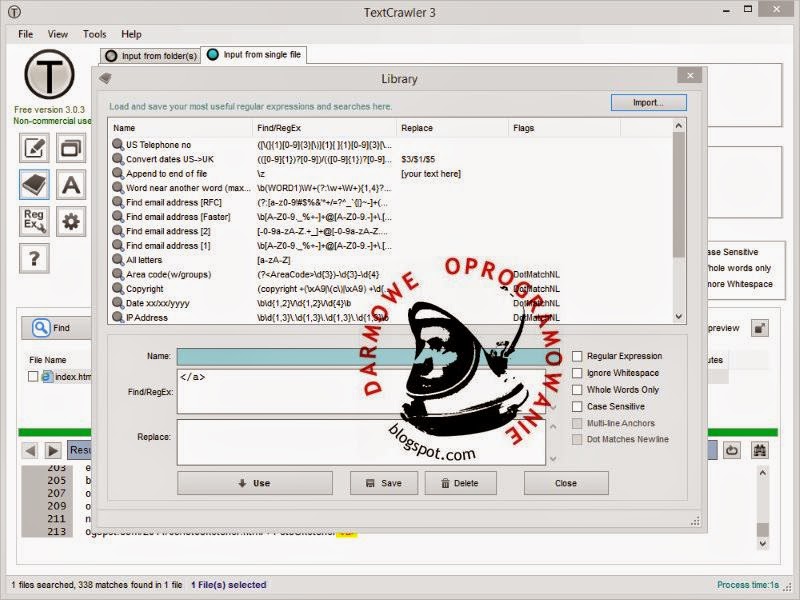Open the Tools menu
The image size is (800, 600).
pos(94,33)
